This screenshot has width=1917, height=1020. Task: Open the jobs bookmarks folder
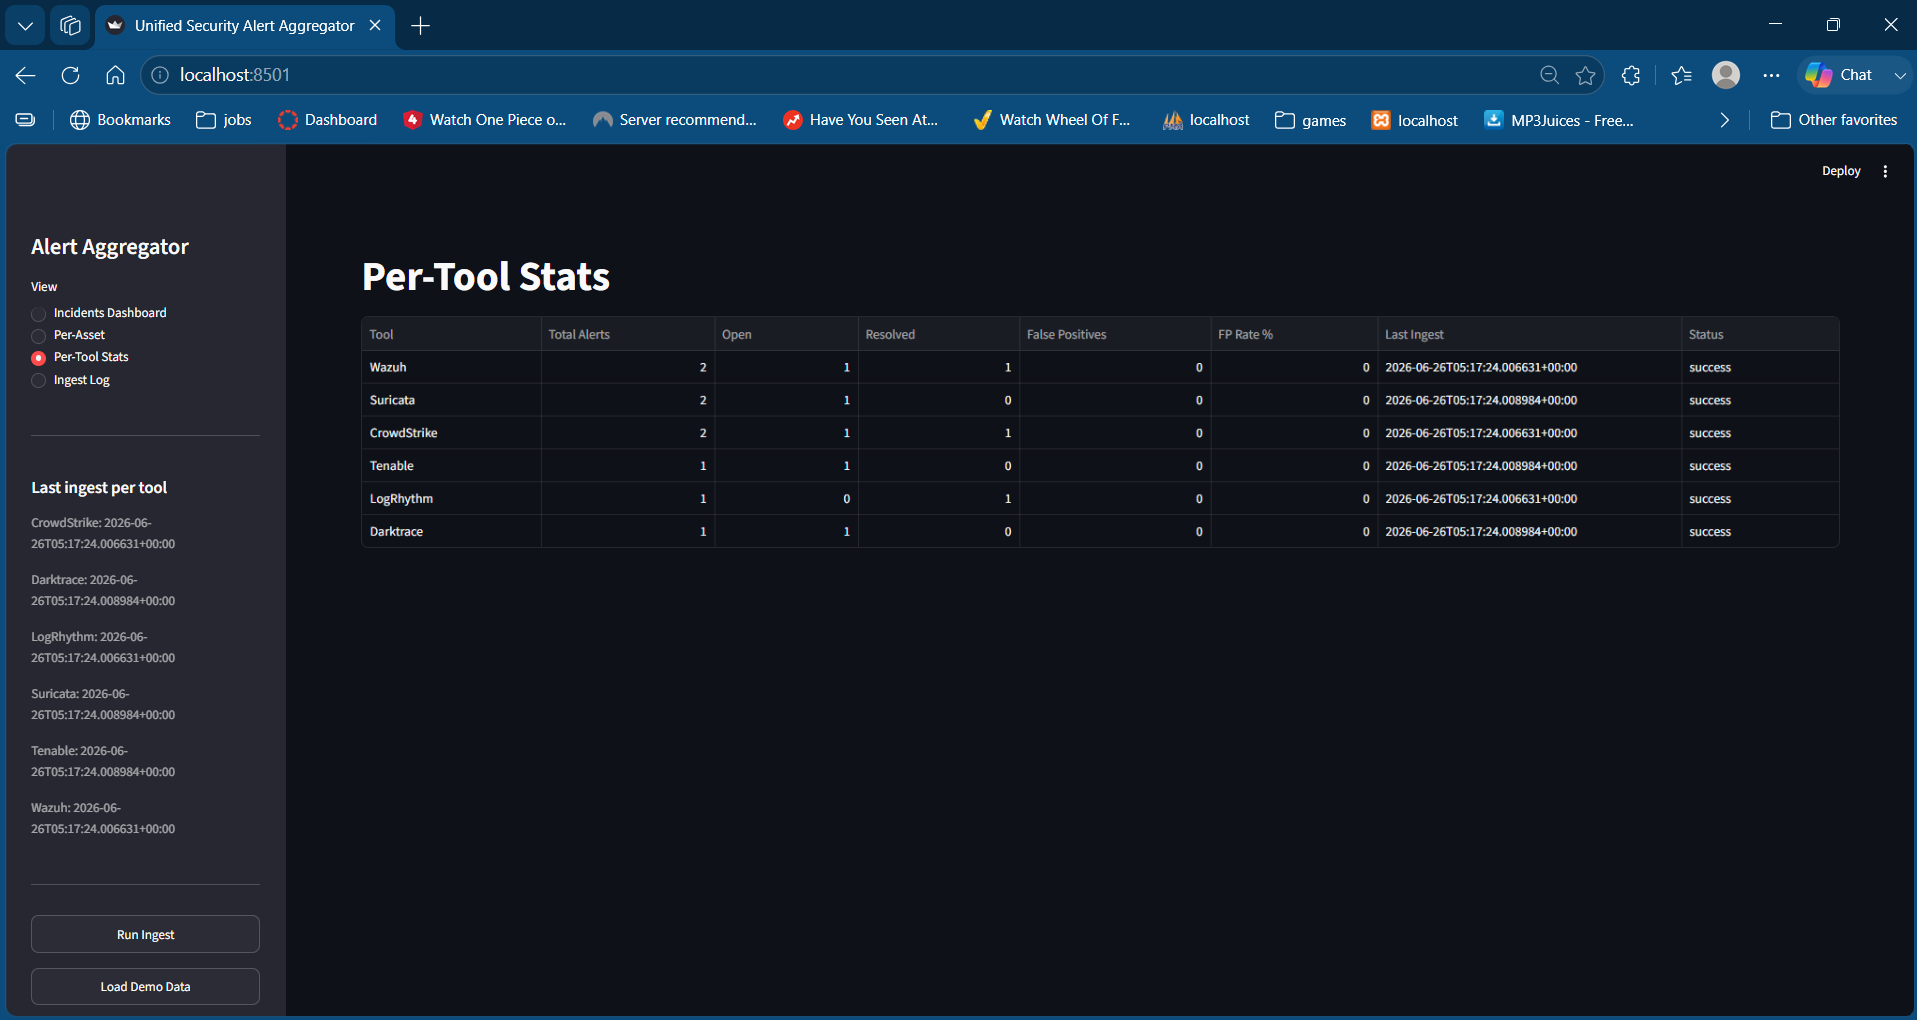click(x=224, y=120)
